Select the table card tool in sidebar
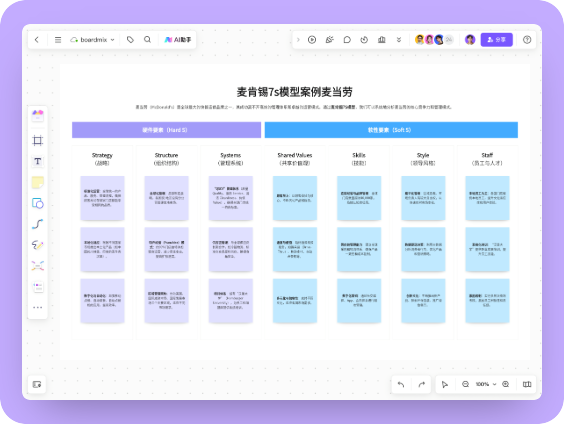The image size is (564, 424). pyautogui.click(x=38, y=287)
